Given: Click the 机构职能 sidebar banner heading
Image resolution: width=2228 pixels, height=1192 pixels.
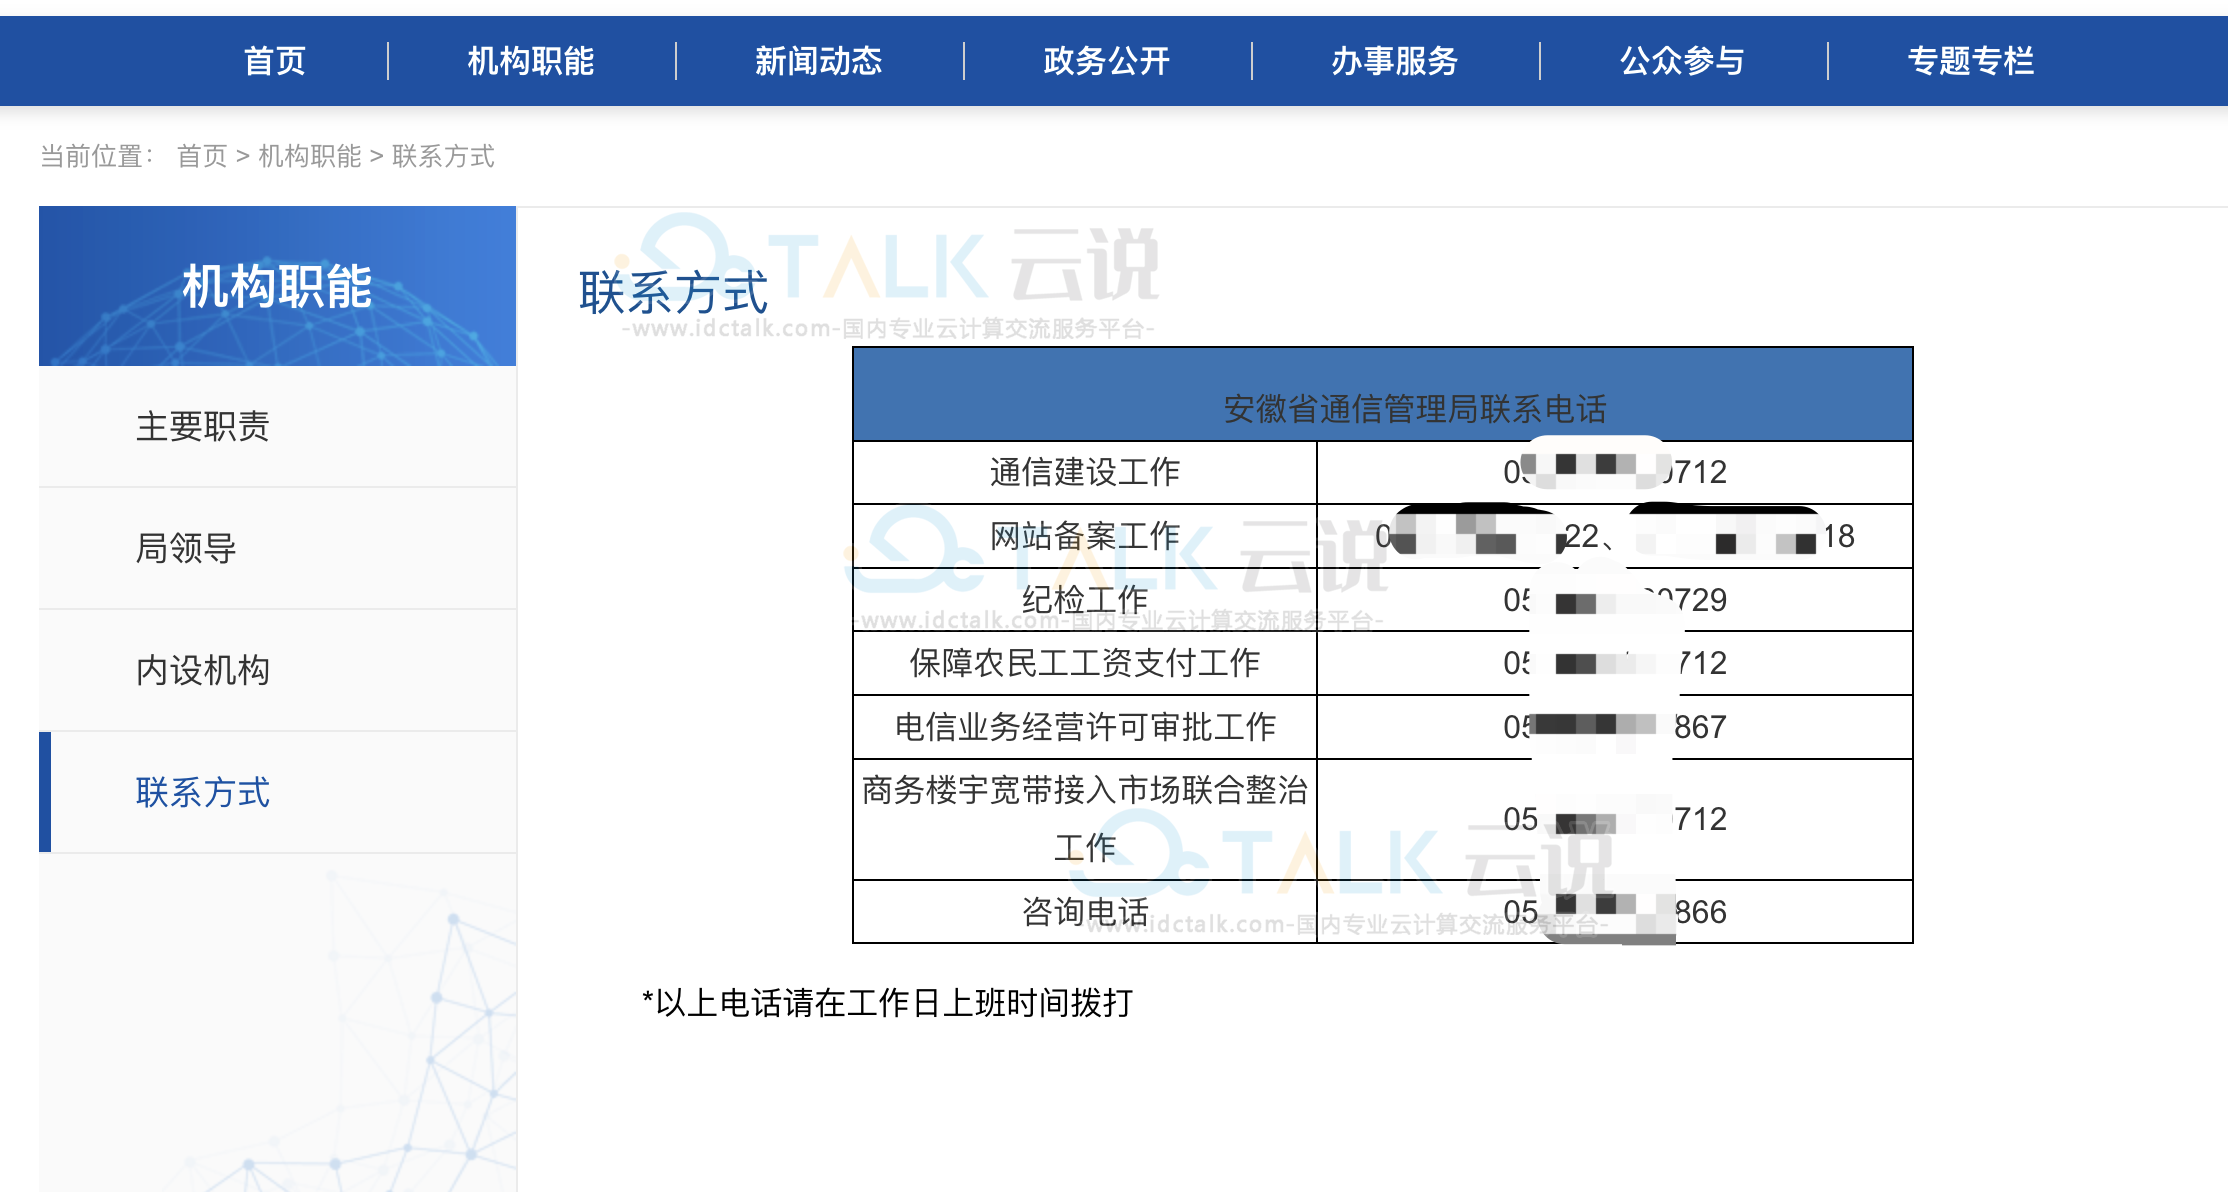Looking at the screenshot, I should coord(277,287).
